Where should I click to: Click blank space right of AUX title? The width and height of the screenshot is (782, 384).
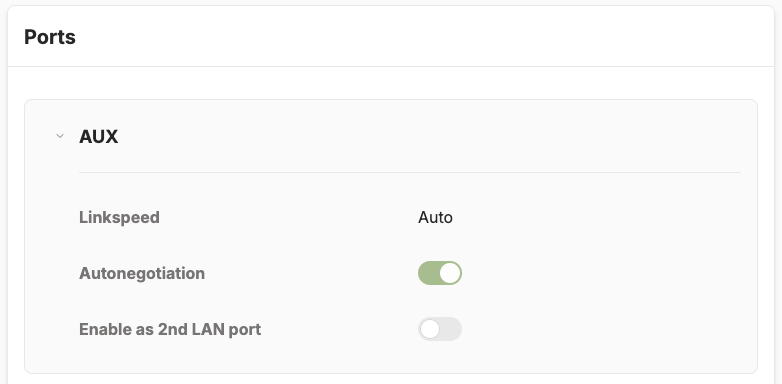[x=429, y=136]
